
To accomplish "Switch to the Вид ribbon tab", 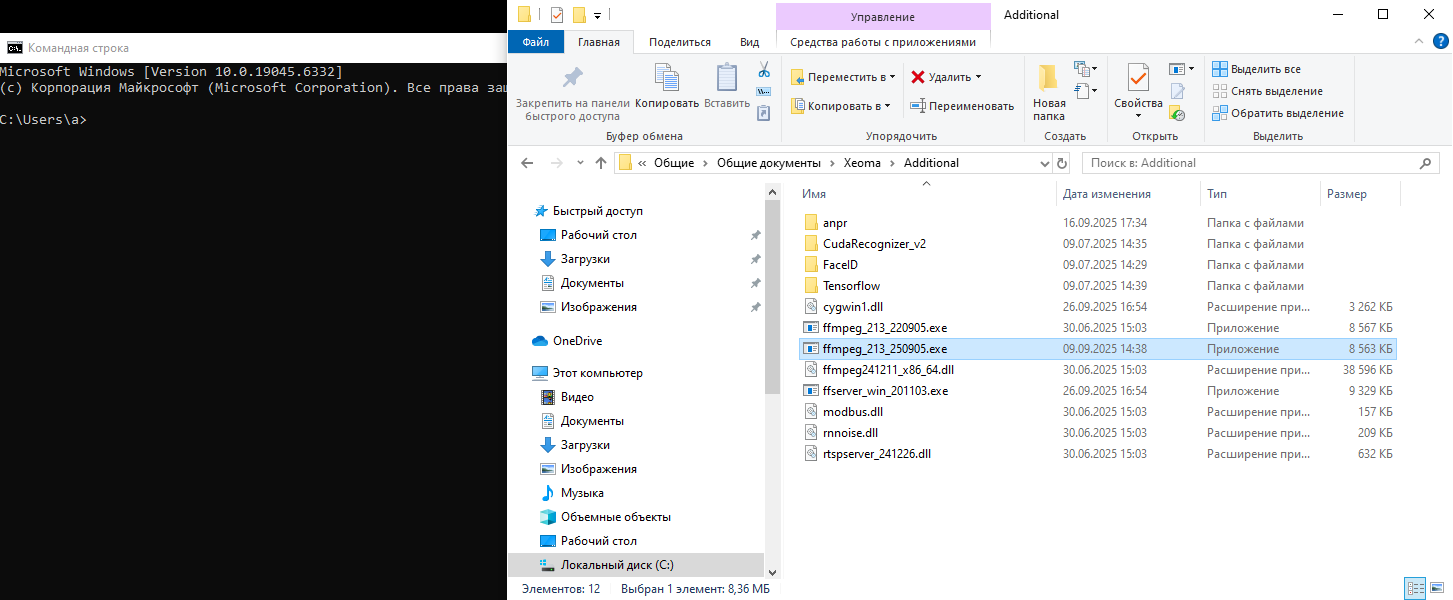I will point(749,41).
